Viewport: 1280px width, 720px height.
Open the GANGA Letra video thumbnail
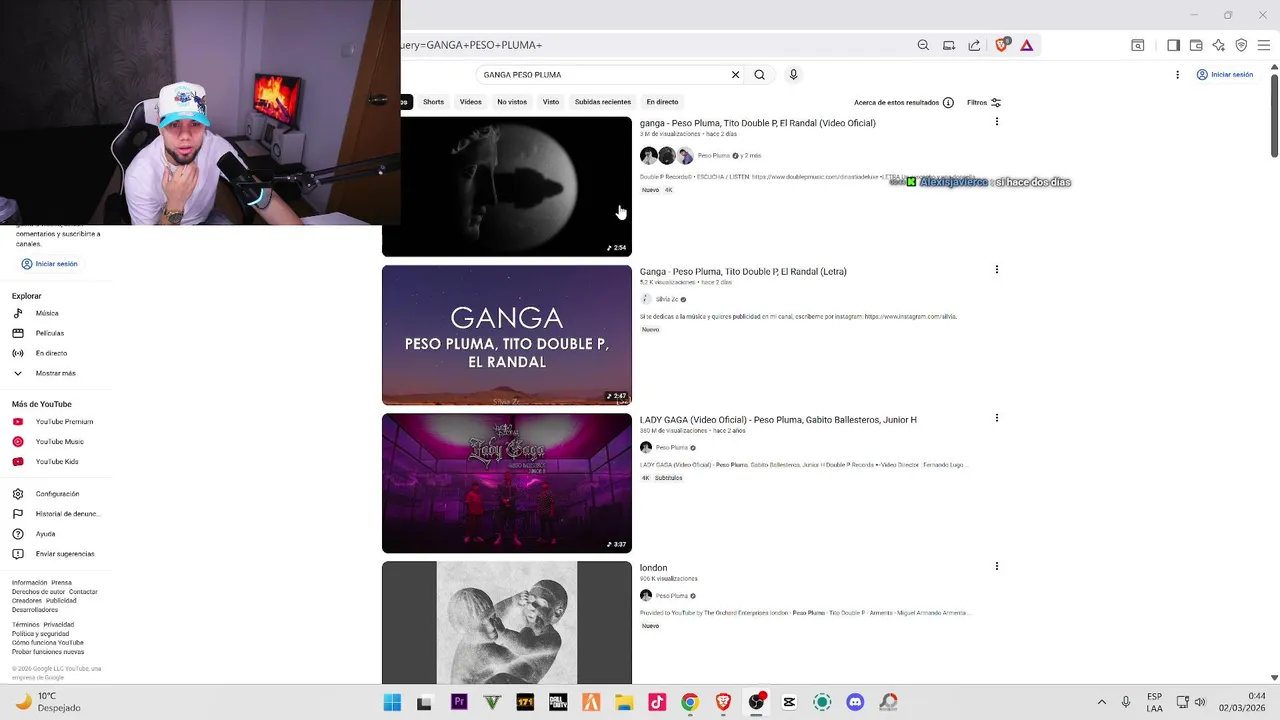tap(507, 335)
